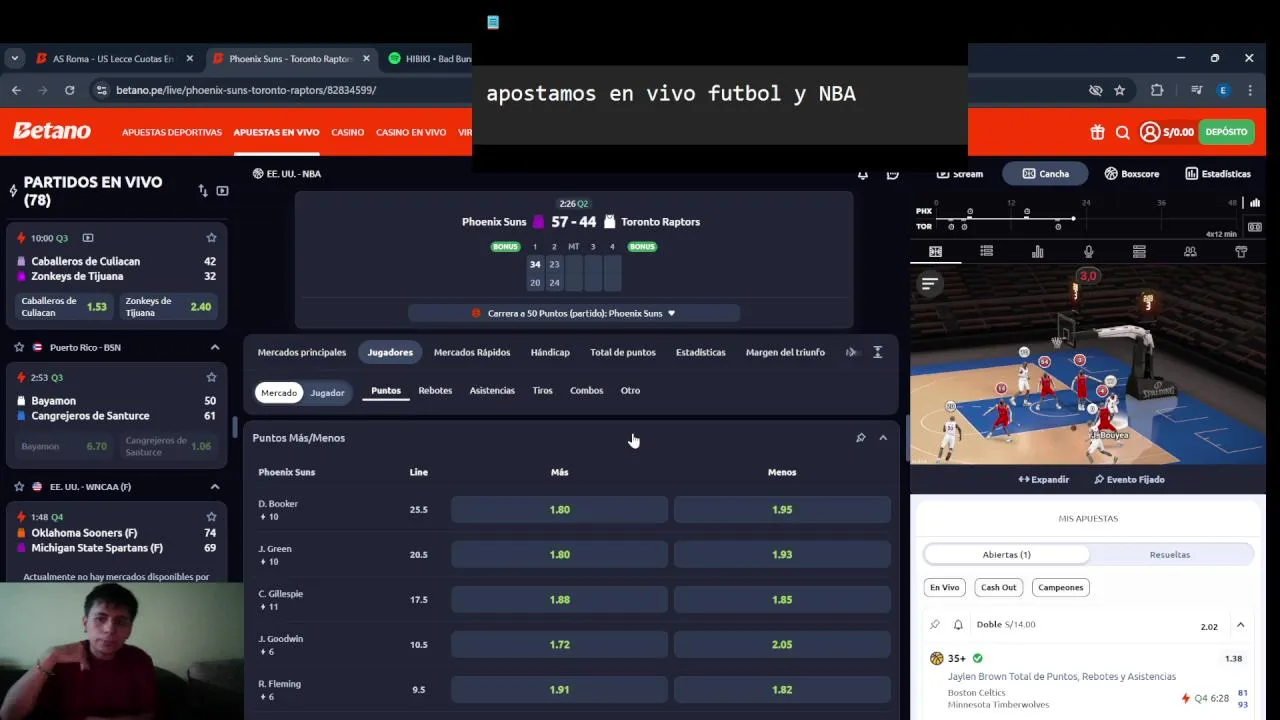
Task: Switch to Mercado view toggle
Action: click(x=279, y=393)
